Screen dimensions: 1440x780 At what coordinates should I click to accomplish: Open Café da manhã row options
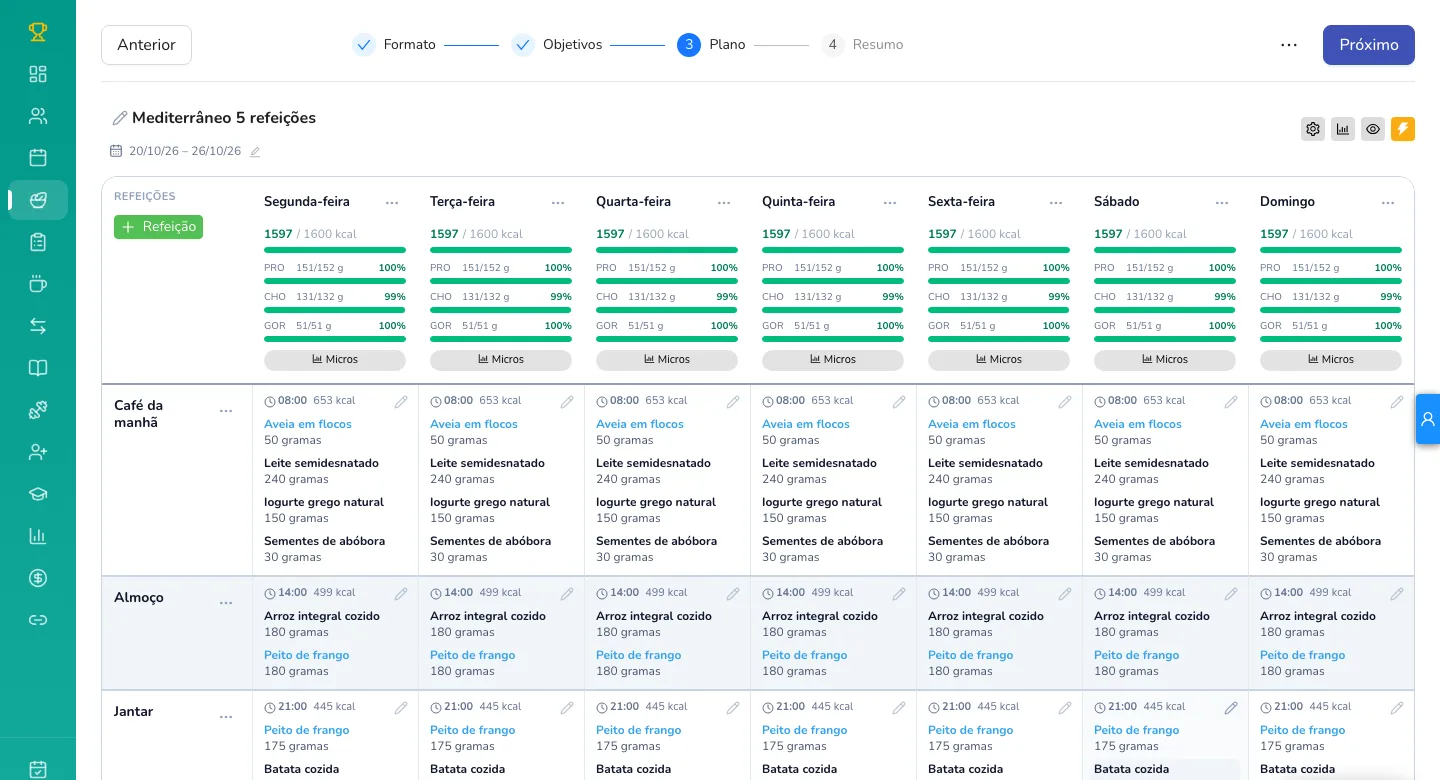pyautogui.click(x=226, y=411)
